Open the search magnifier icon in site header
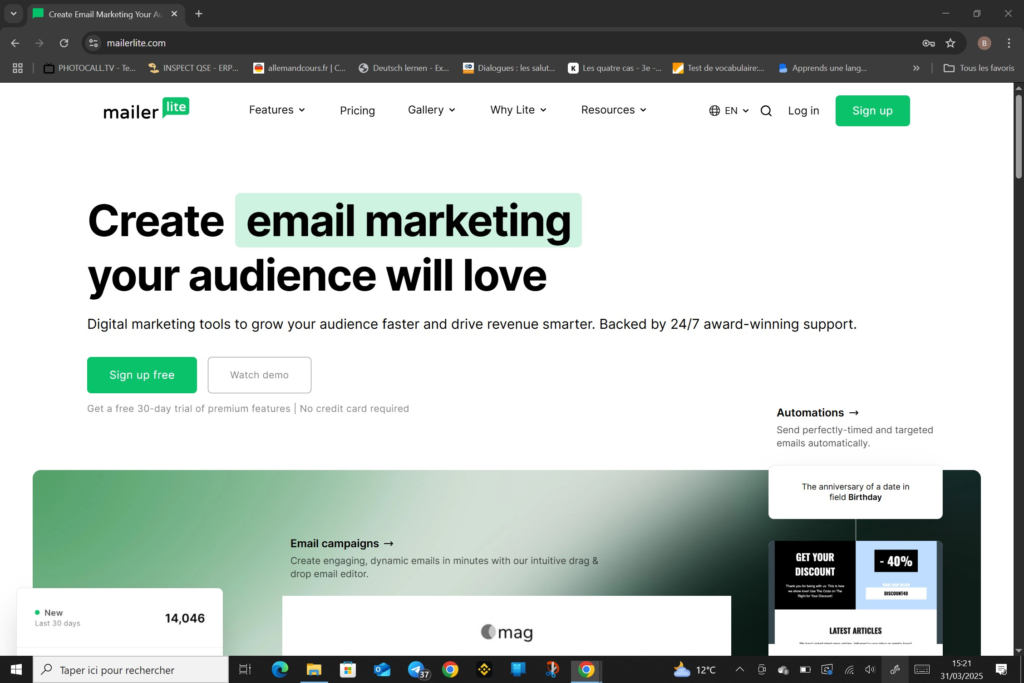This screenshot has height=683, width=1024. click(x=766, y=111)
